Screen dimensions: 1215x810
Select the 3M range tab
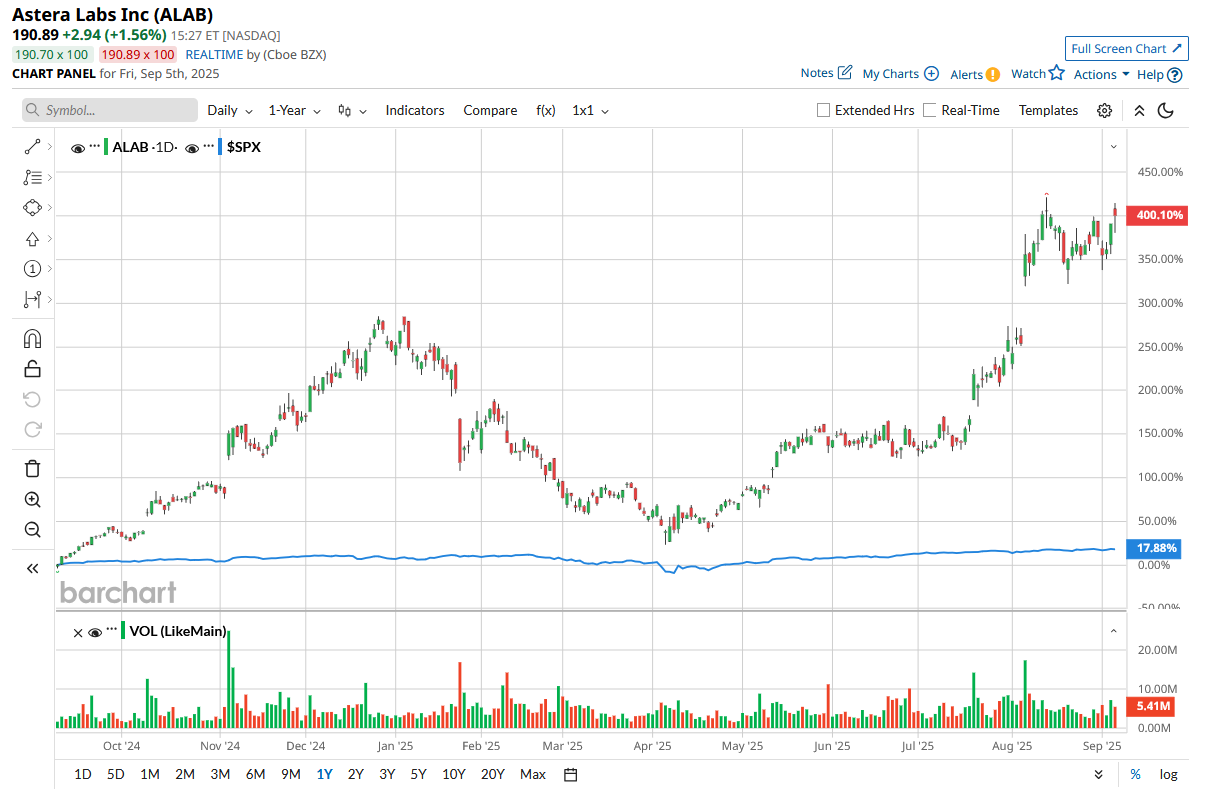pos(220,775)
